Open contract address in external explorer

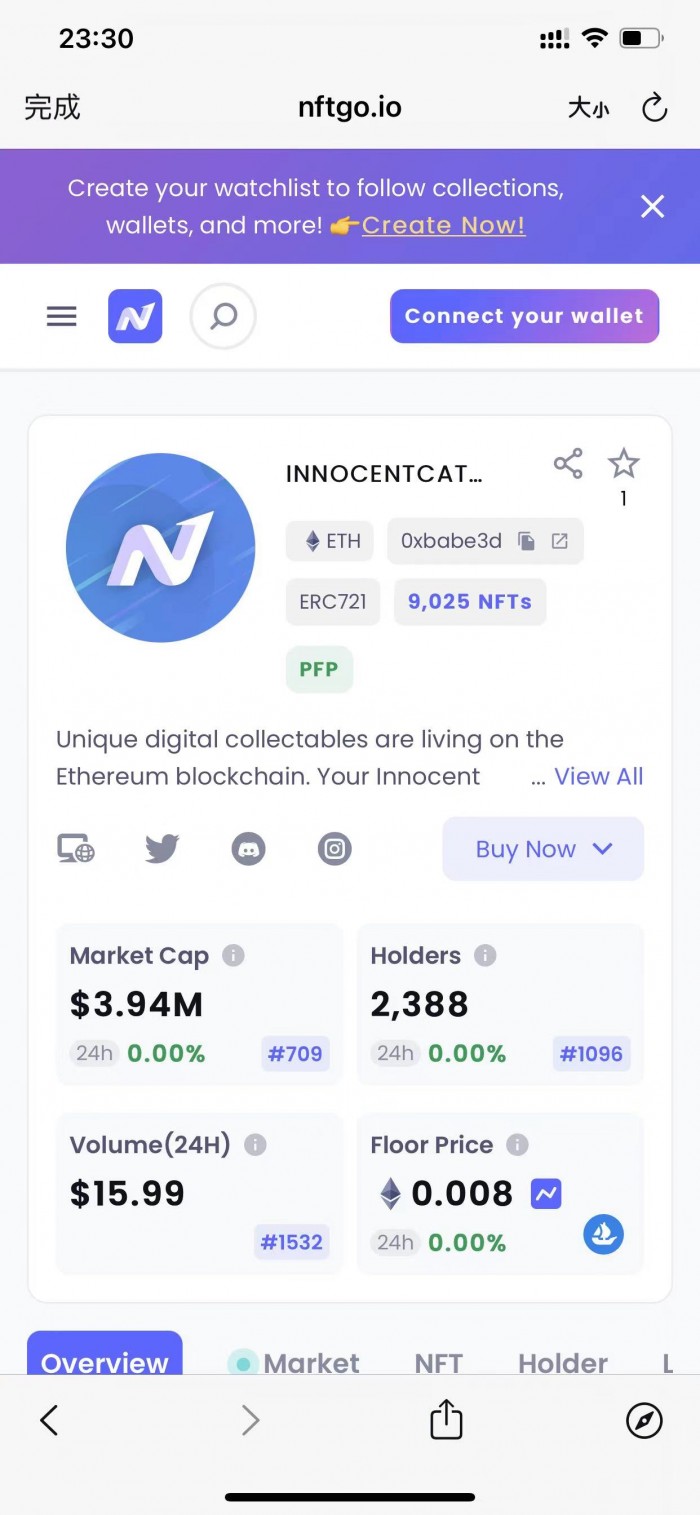click(560, 541)
